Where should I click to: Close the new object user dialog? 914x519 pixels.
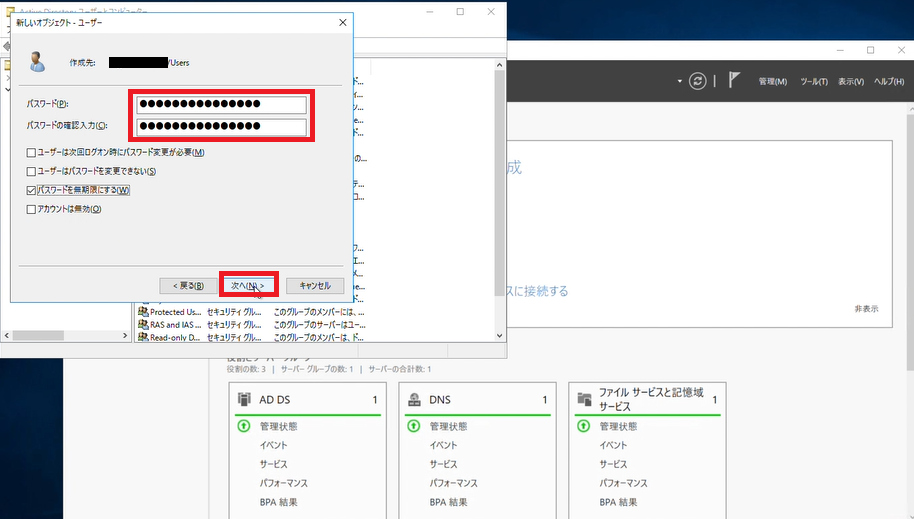[x=343, y=22]
